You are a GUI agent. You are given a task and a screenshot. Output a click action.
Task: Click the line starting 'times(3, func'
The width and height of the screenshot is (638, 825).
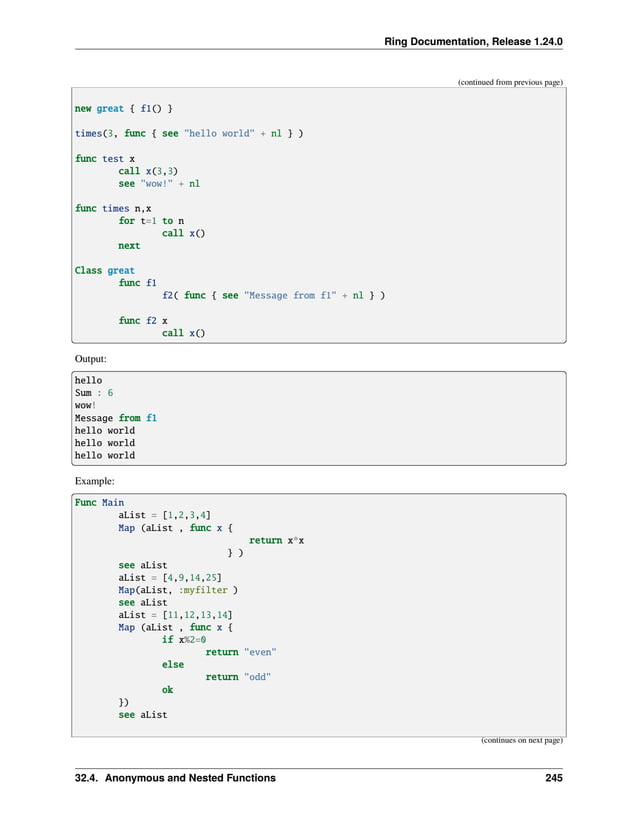189,133
